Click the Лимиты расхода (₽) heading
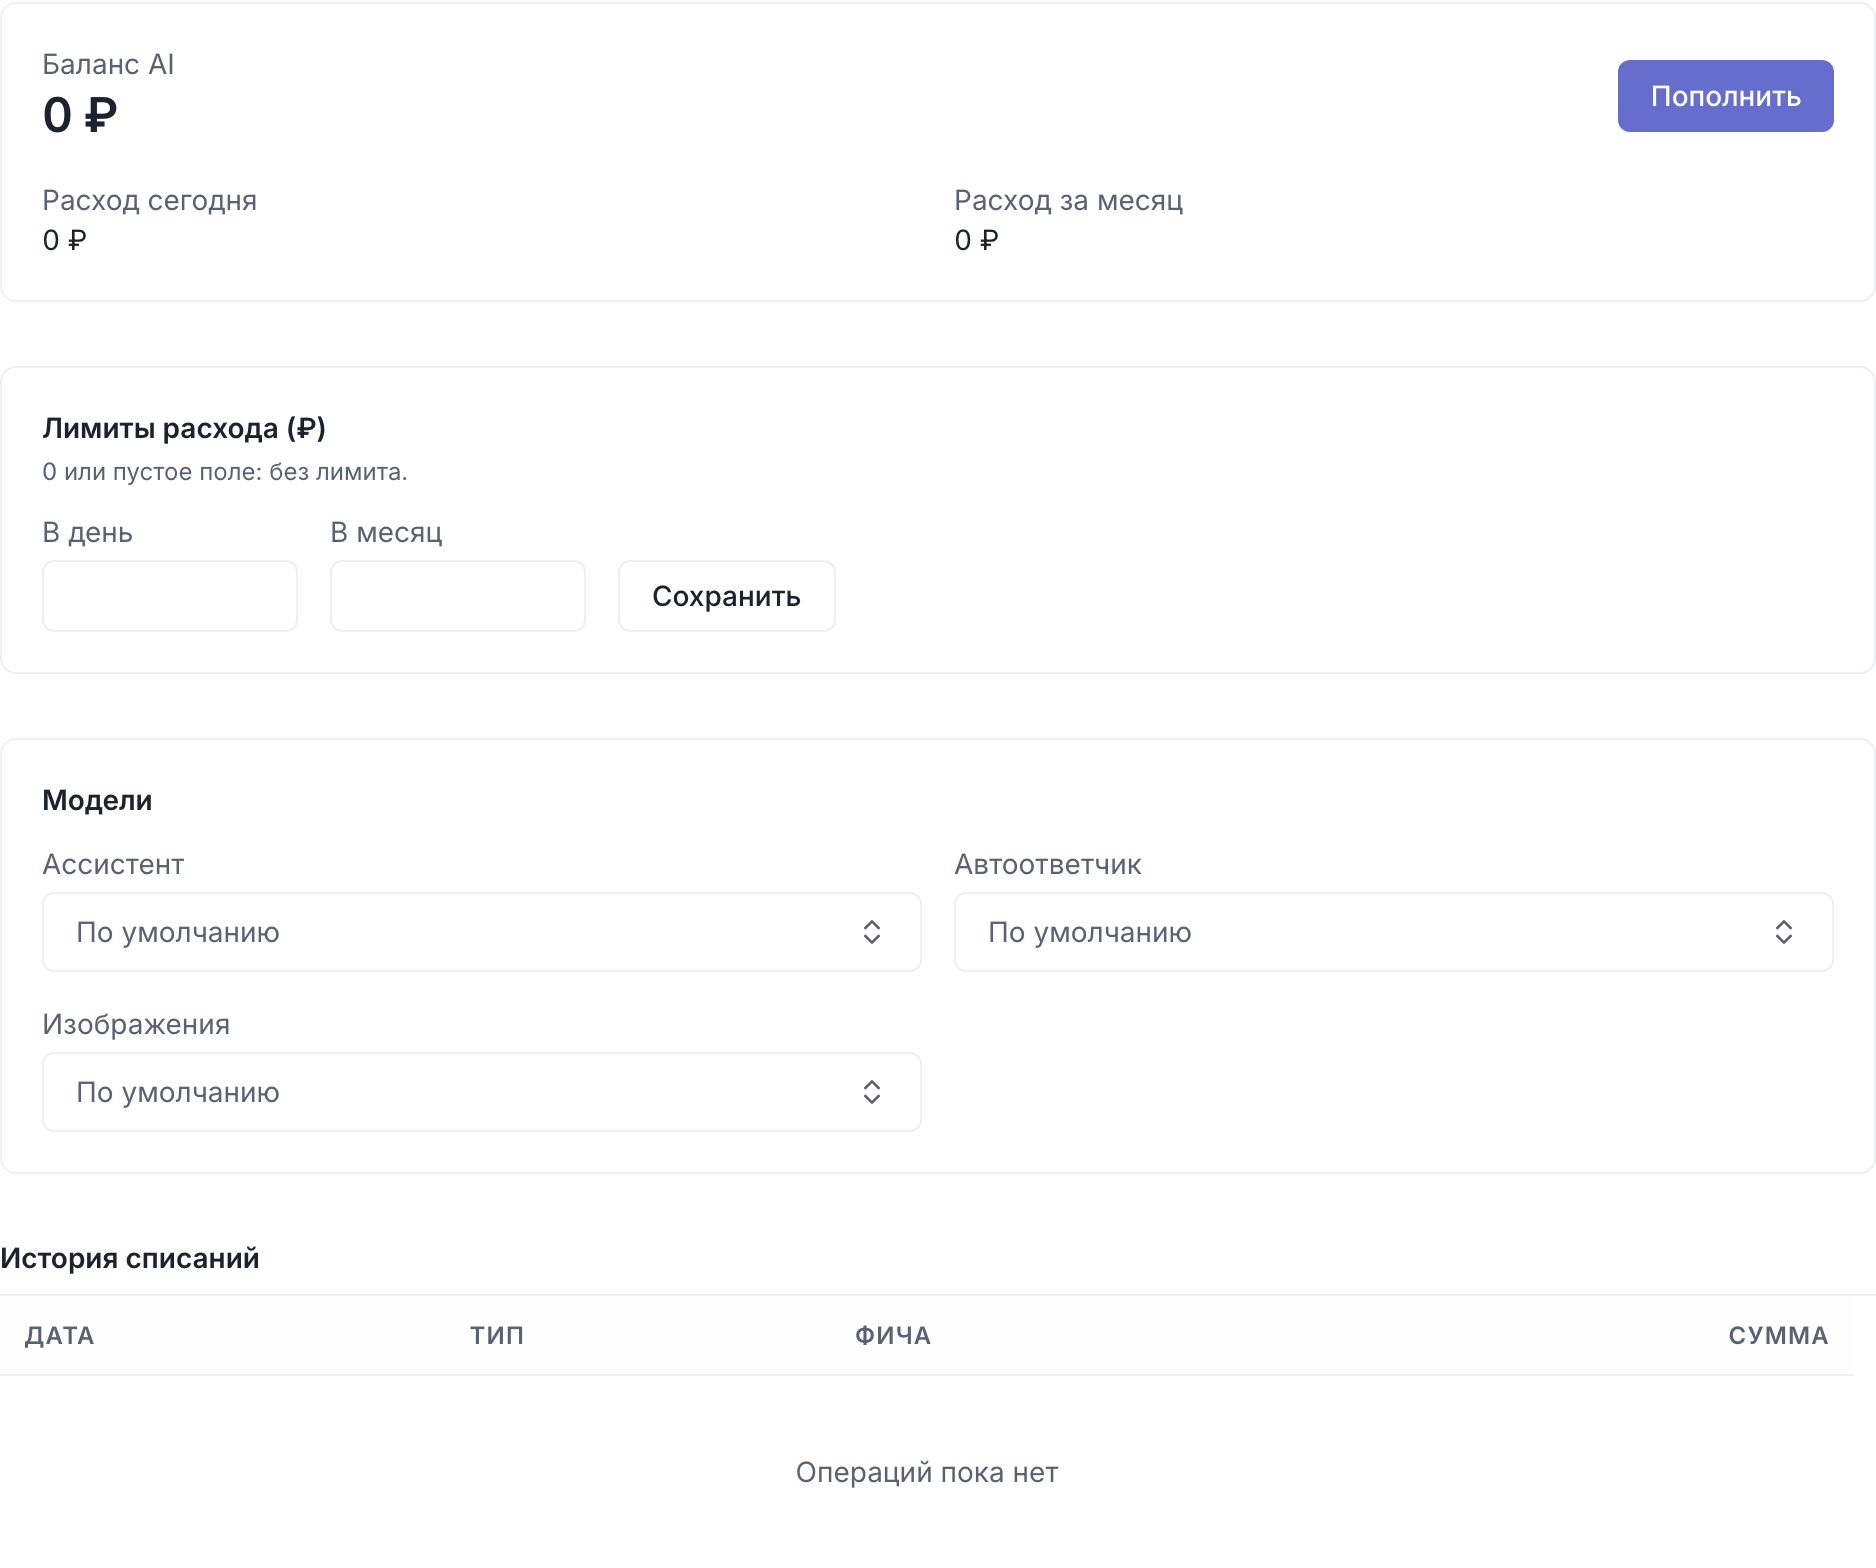 click(184, 428)
